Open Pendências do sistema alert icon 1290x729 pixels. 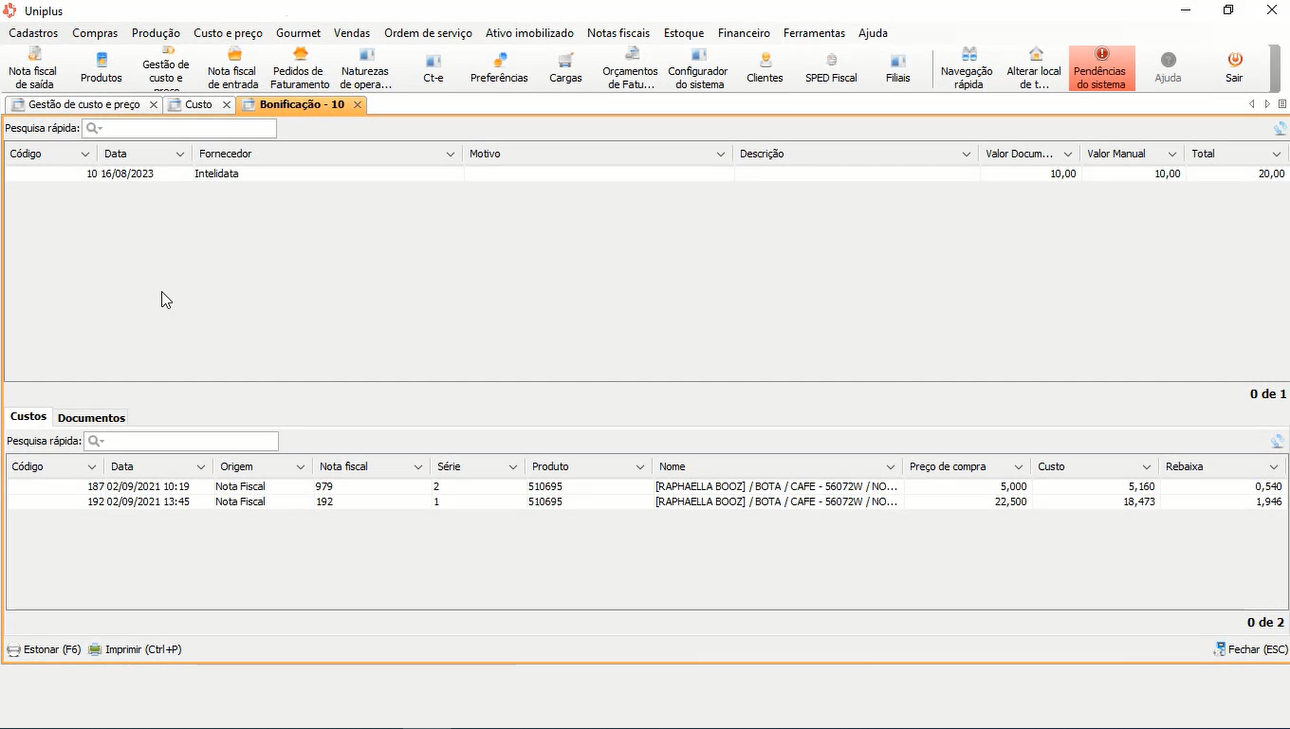pyautogui.click(x=1101, y=68)
